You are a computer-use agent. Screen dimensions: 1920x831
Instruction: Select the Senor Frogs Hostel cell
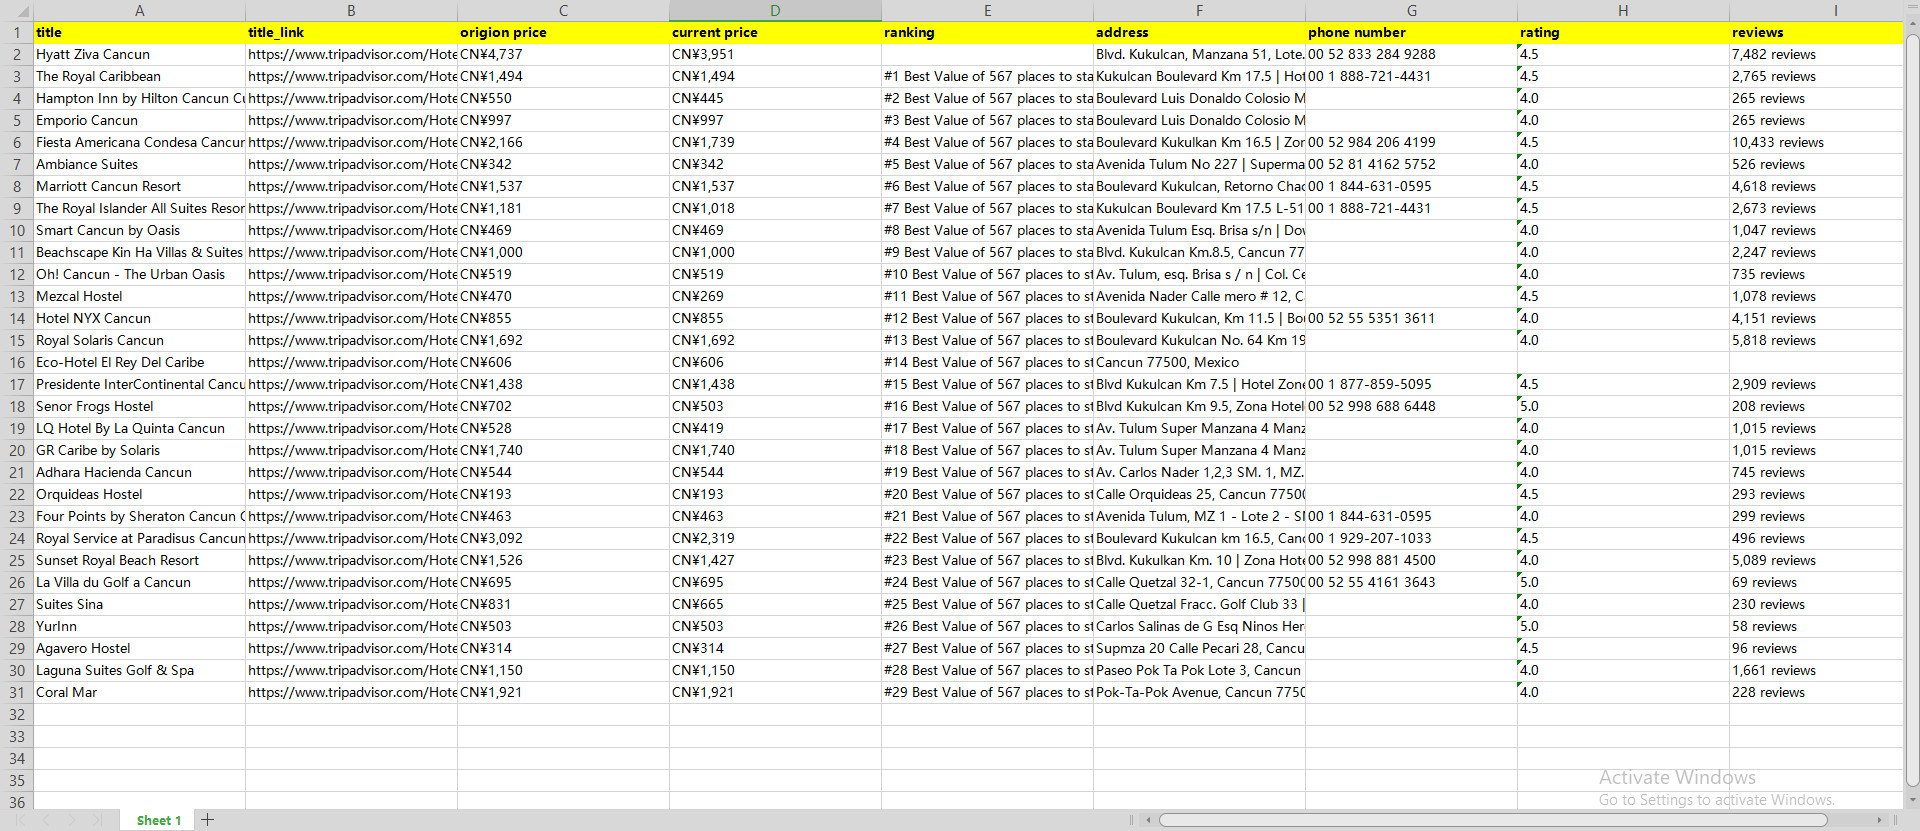click(140, 407)
